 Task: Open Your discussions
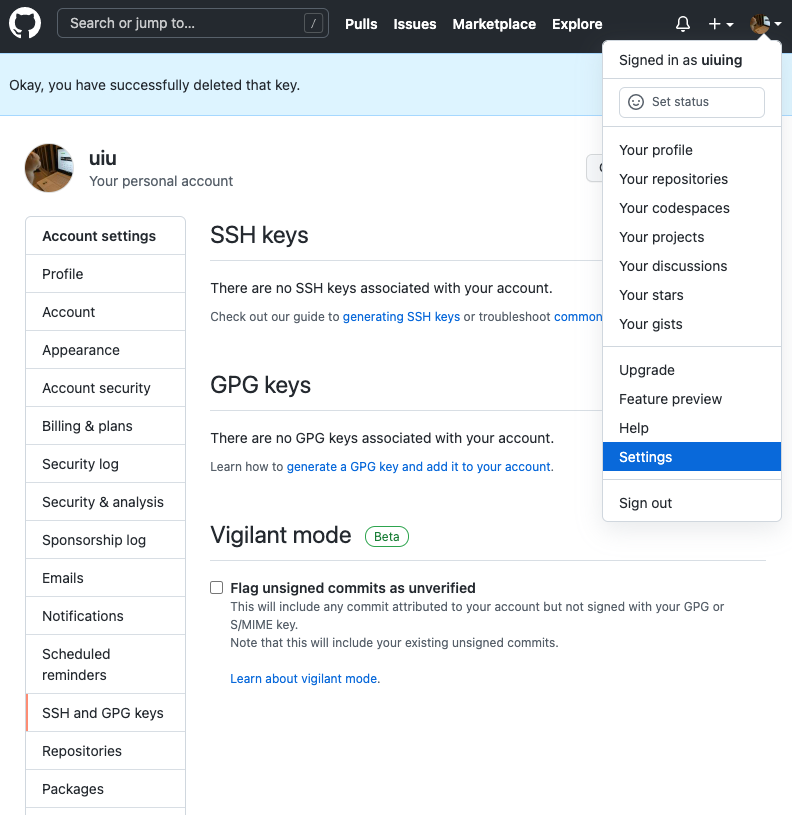[692, 267]
